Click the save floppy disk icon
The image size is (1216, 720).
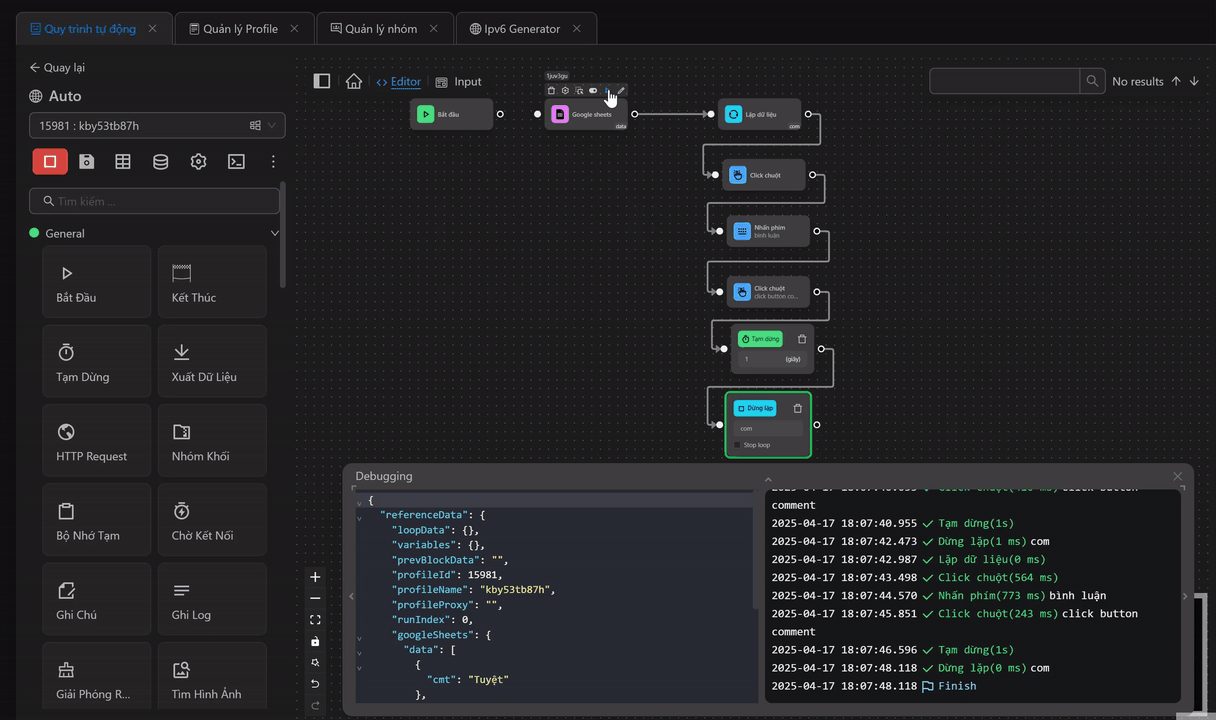[x=87, y=162]
